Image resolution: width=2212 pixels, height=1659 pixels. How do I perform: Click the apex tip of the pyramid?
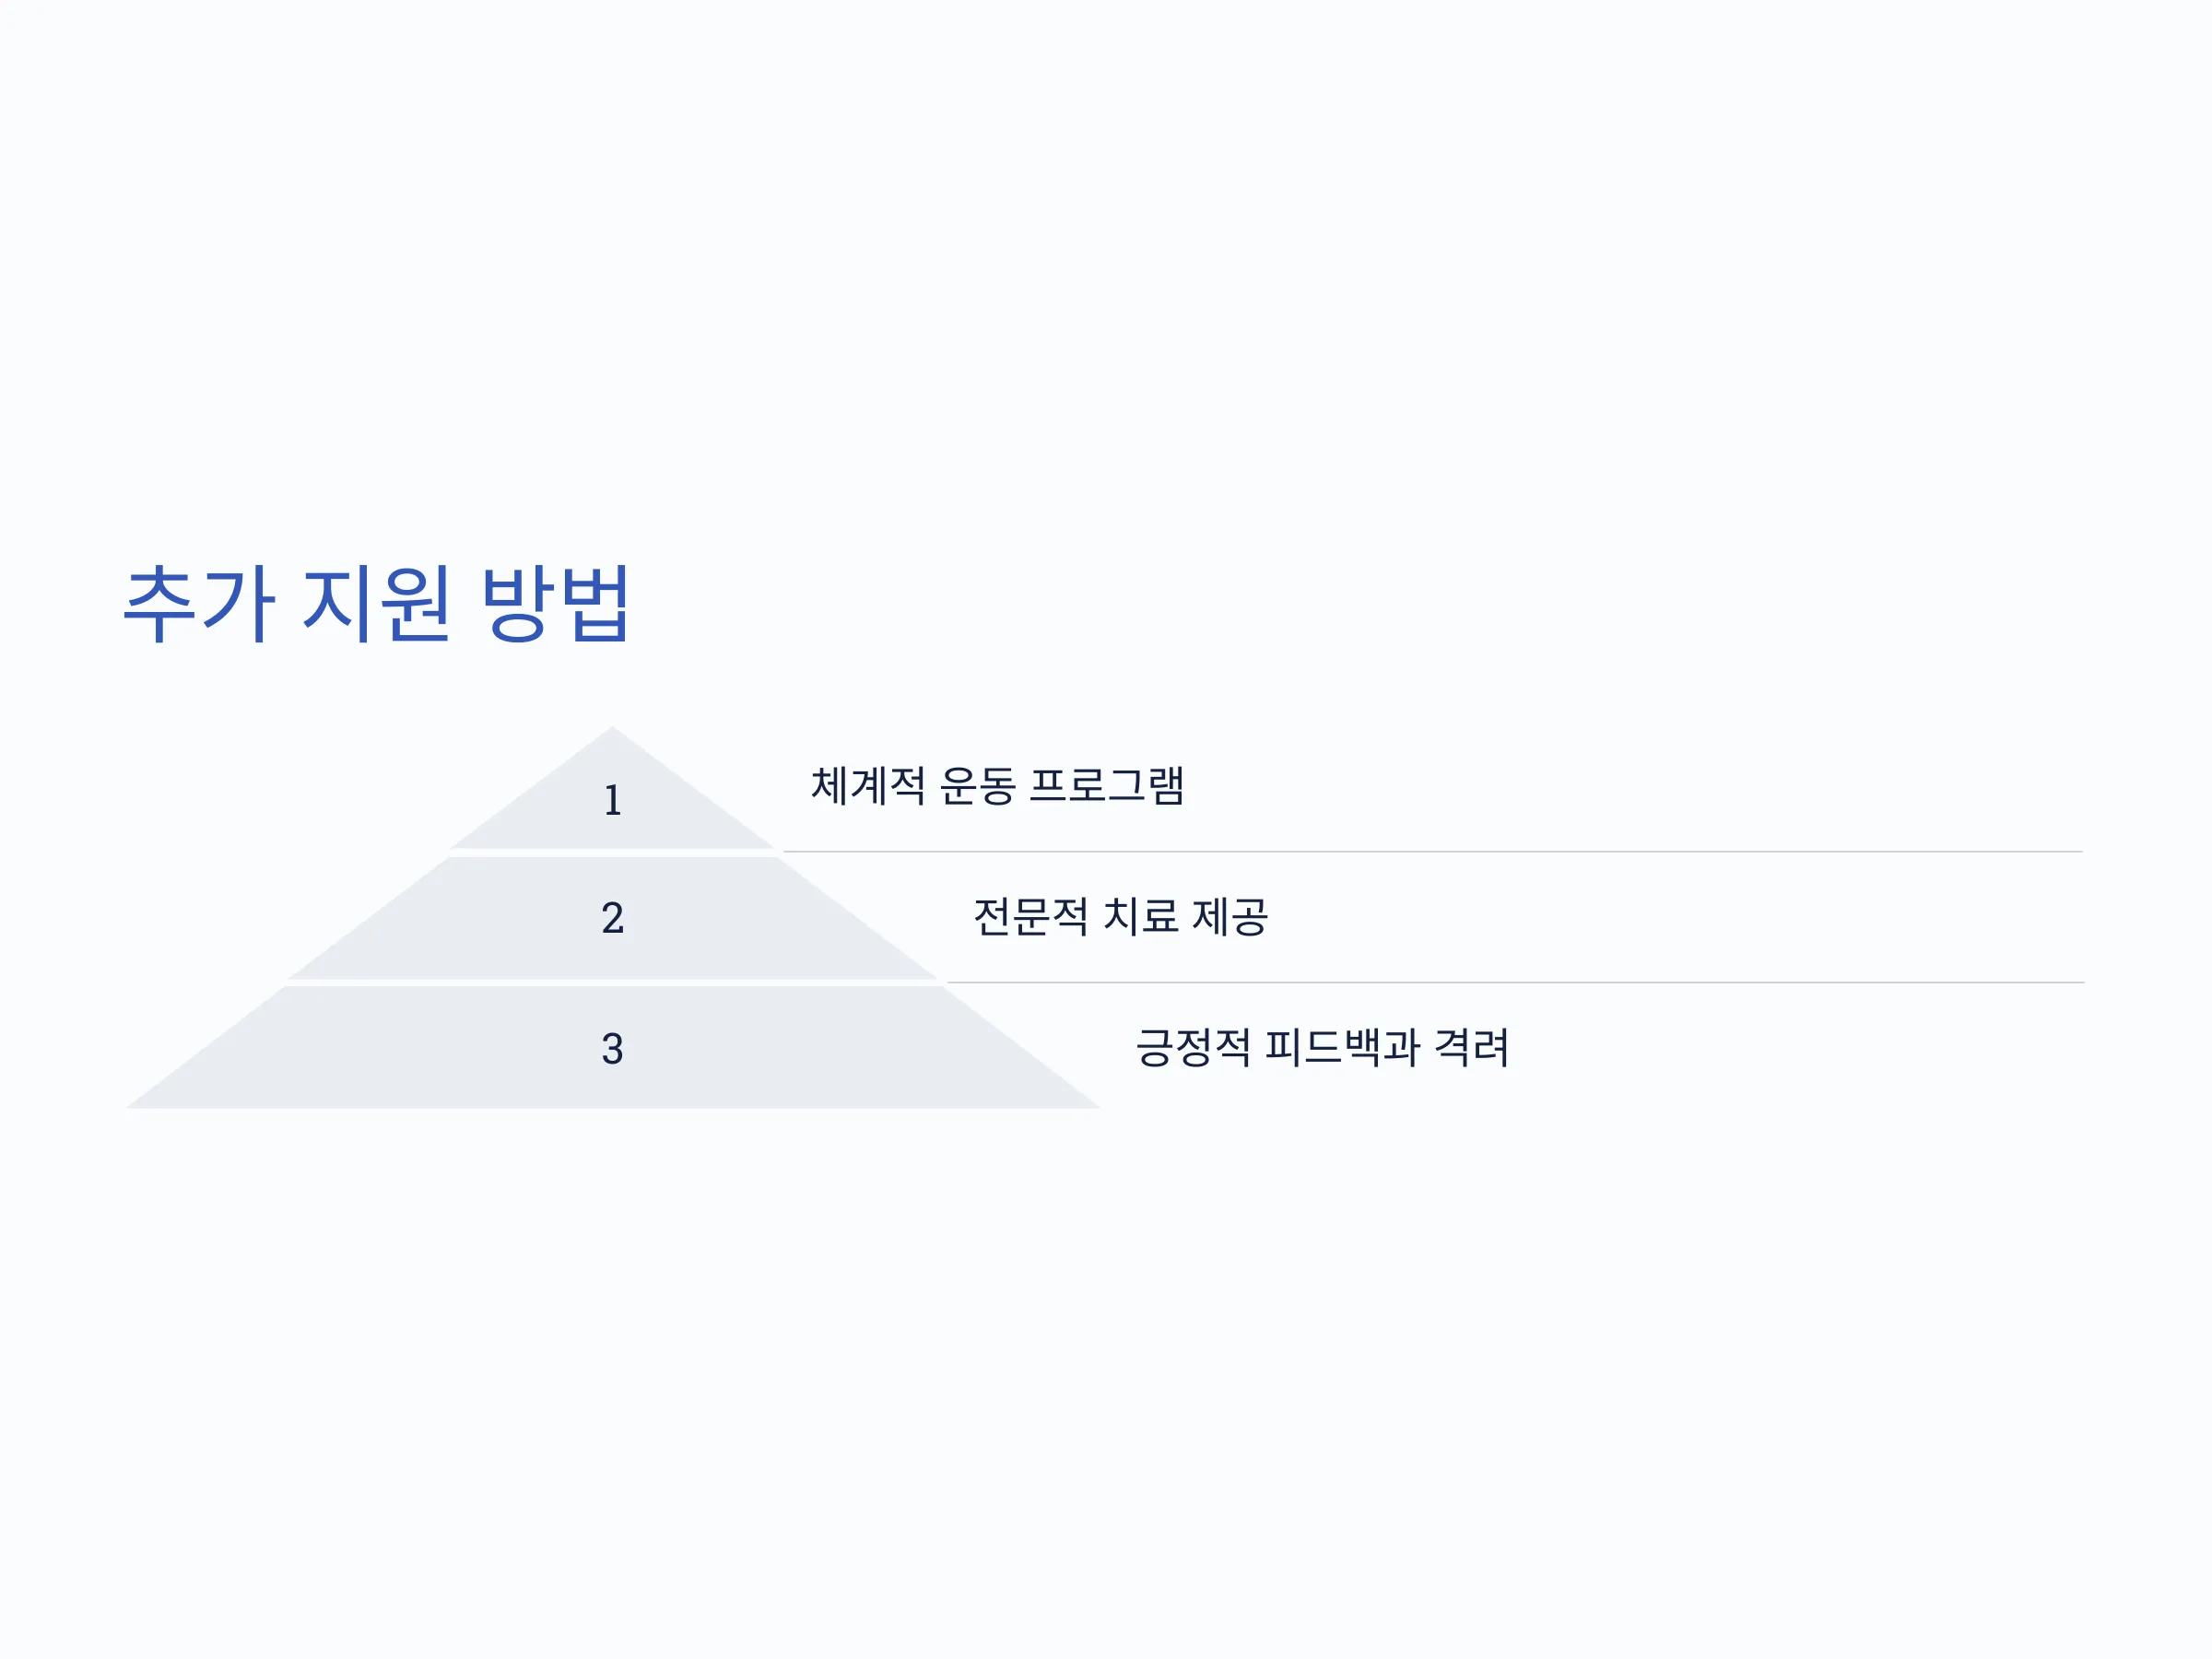tap(612, 729)
